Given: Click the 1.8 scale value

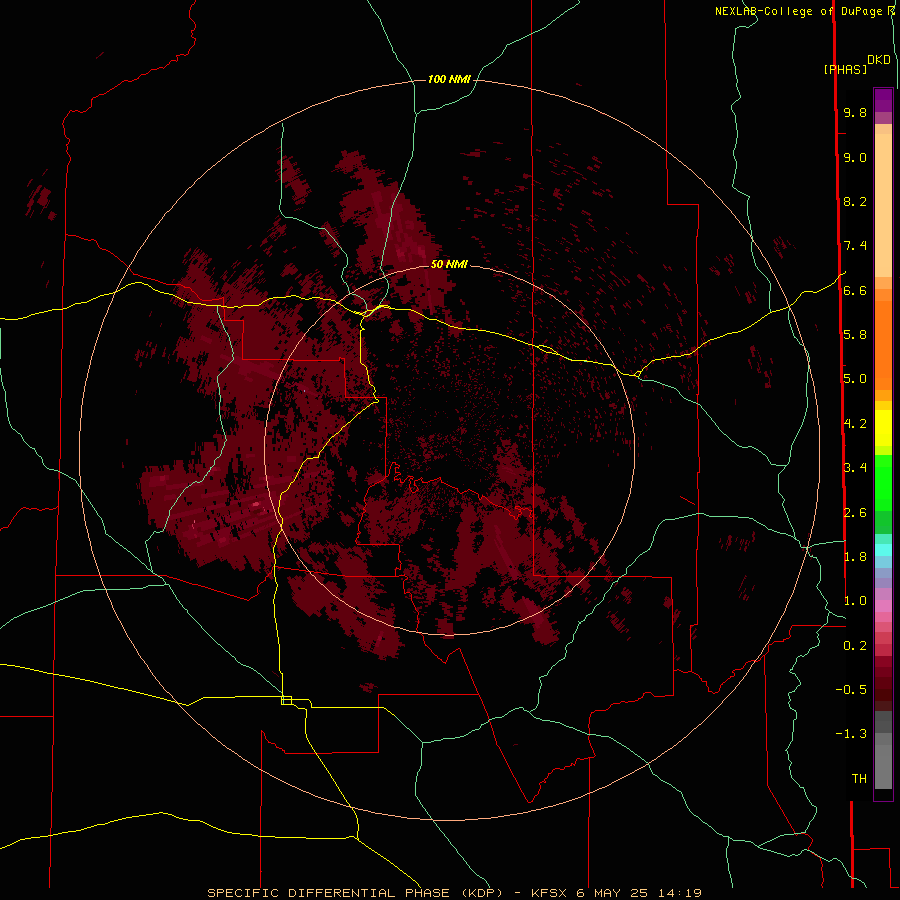Looking at the screenshot, I should point(855,556).
